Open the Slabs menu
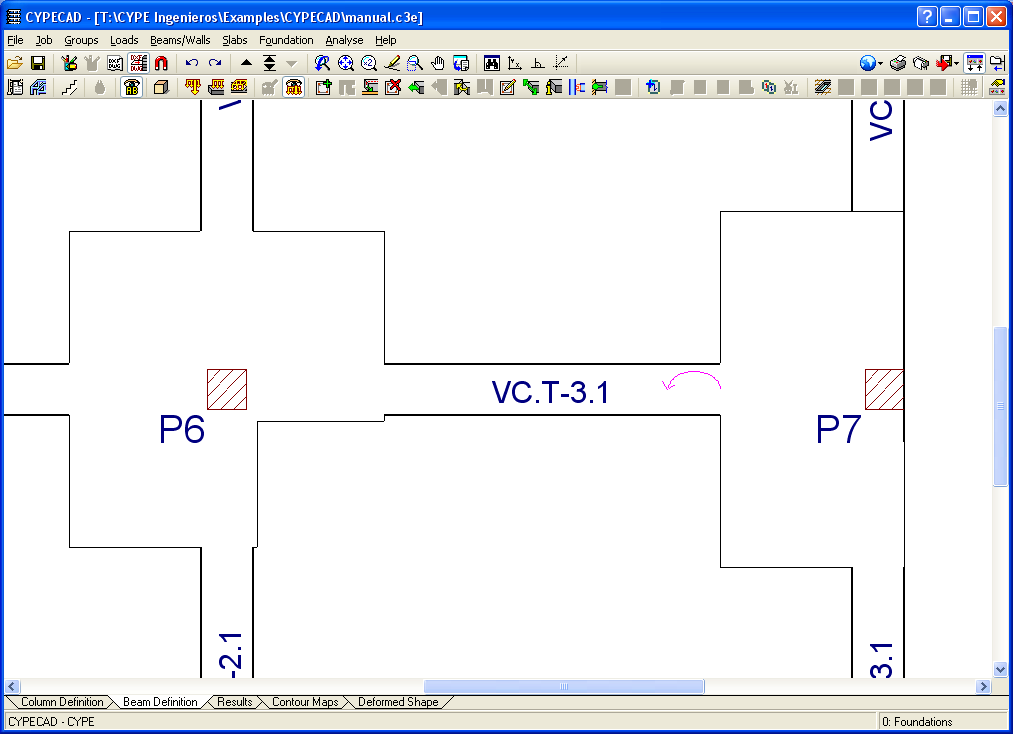The width and height of the screenshot is (1013, 734). click(x=235, y=40)
